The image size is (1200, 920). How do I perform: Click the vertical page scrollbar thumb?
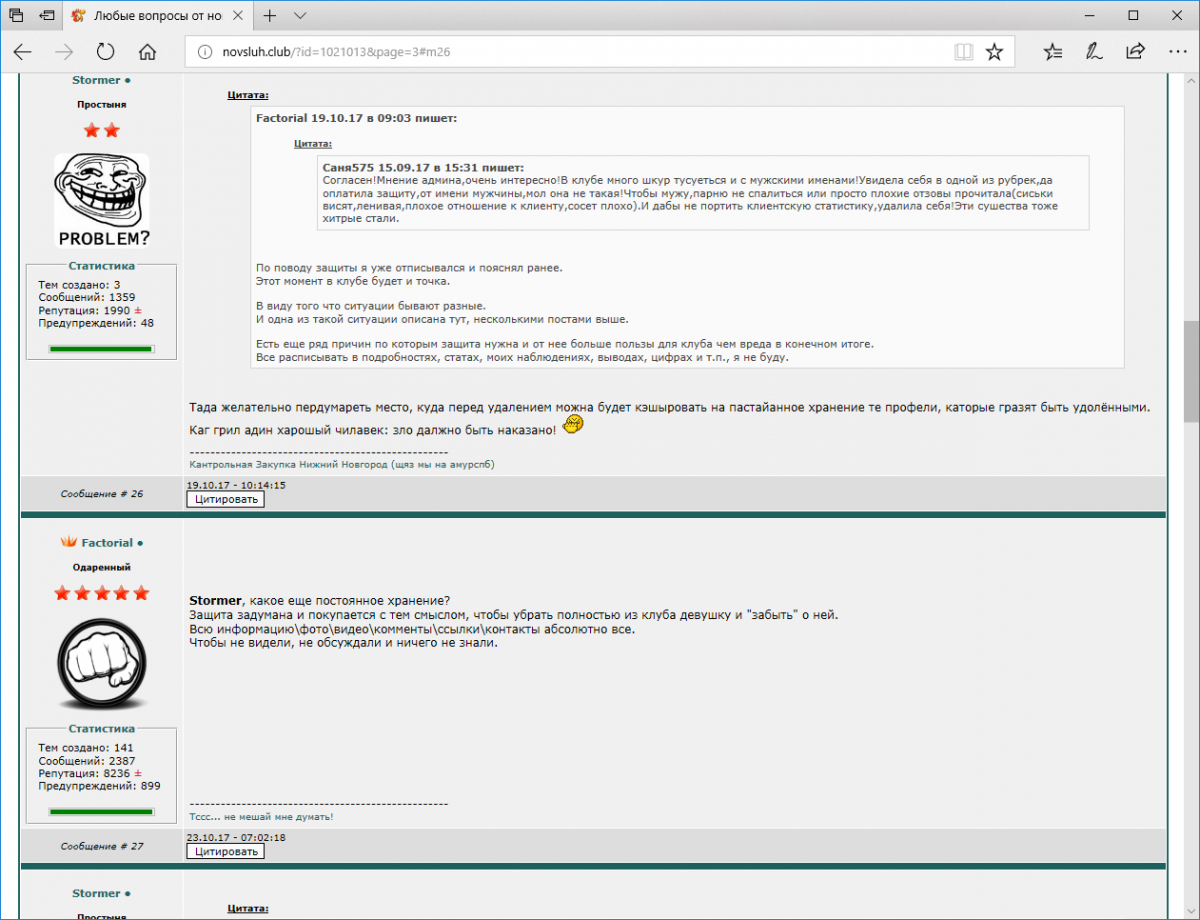(x=1191, y=370)
